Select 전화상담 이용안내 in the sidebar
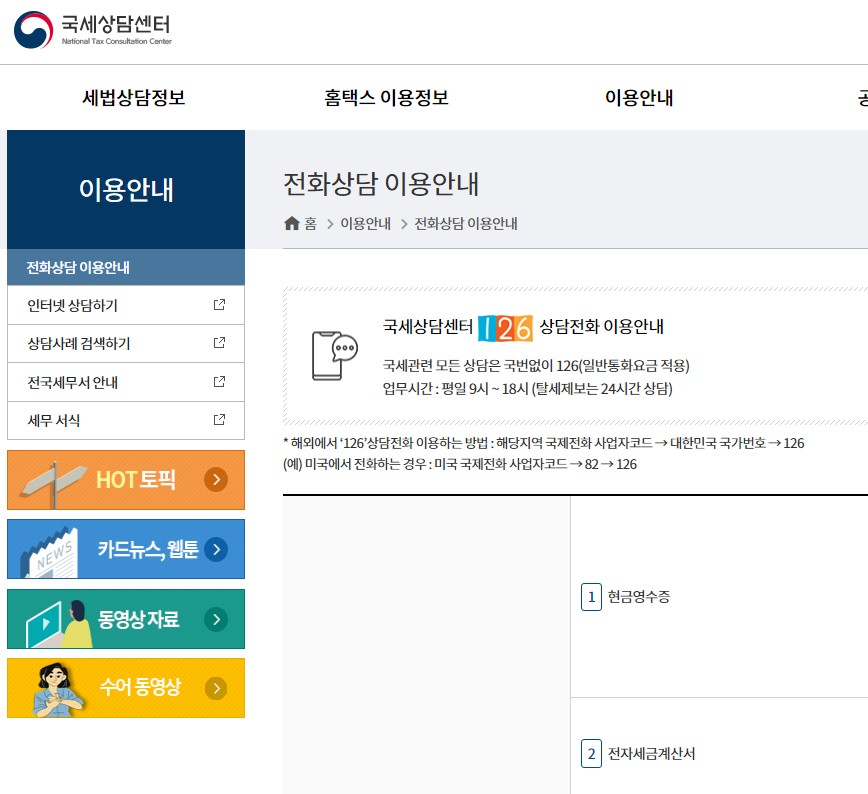Screen dimensions: 868x794 126,267
